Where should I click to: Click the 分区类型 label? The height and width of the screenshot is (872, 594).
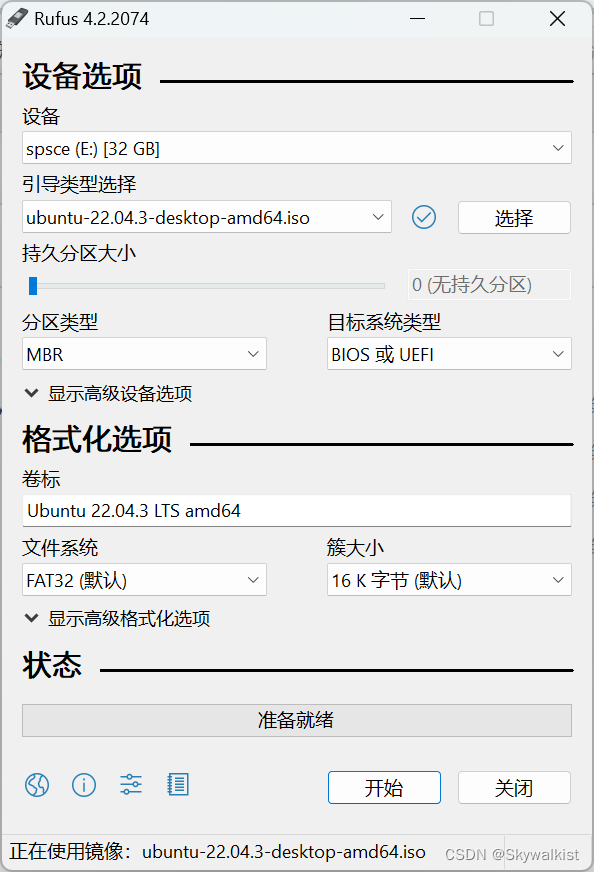coord(60,322)
